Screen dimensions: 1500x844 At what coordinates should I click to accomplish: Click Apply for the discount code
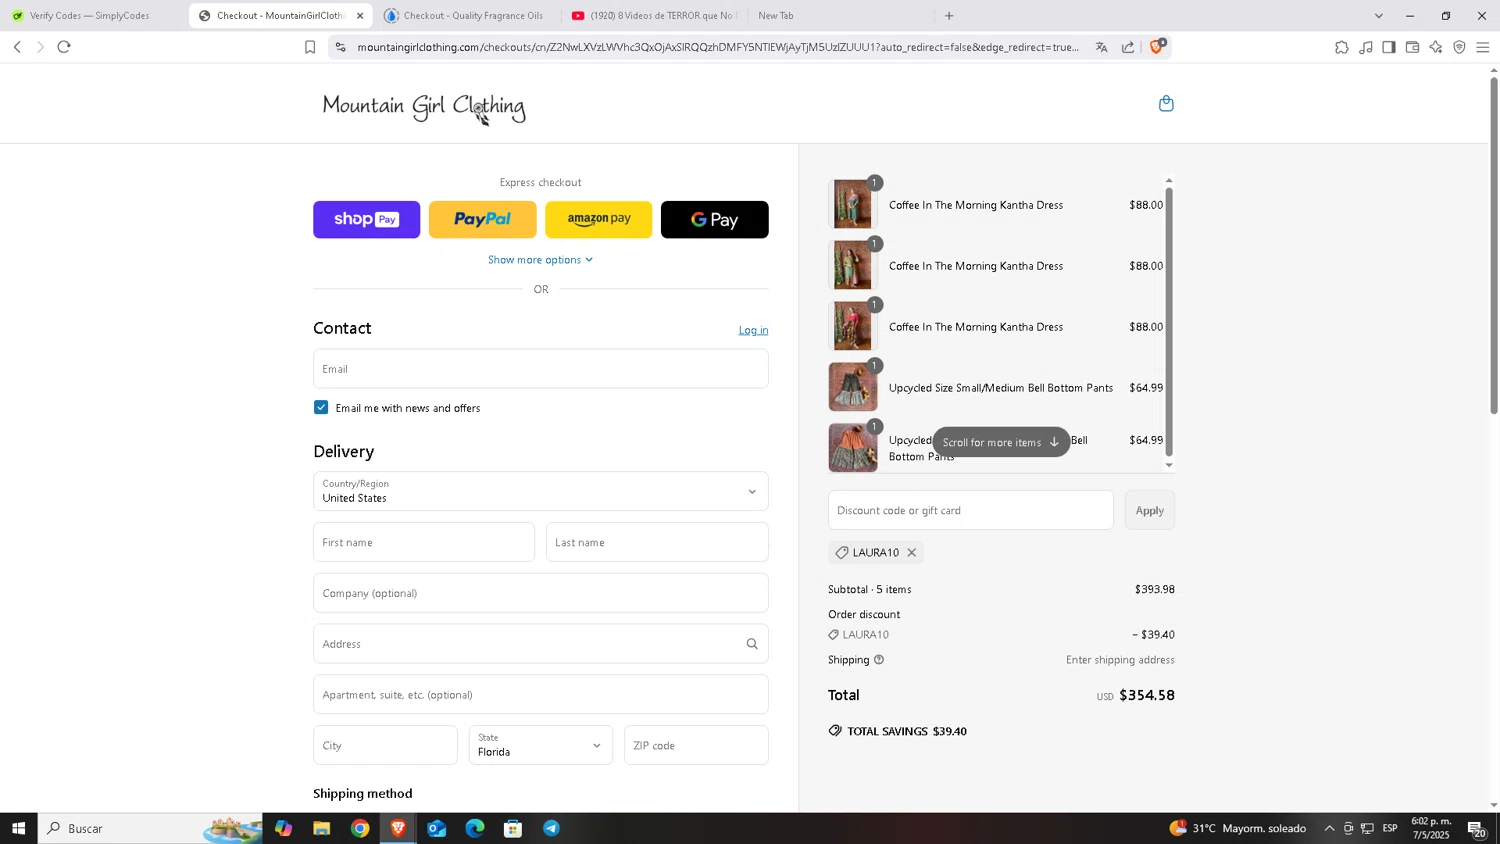coord(1149,510)
